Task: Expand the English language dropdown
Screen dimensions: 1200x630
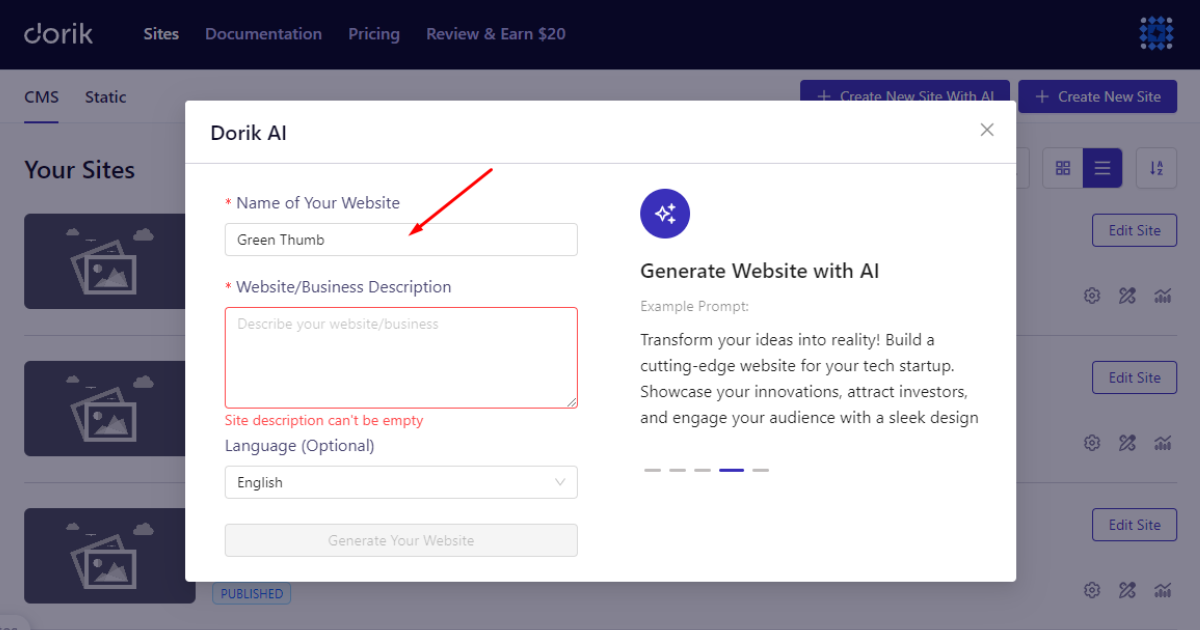Action: pyautogui.click(x=401, y=482)
